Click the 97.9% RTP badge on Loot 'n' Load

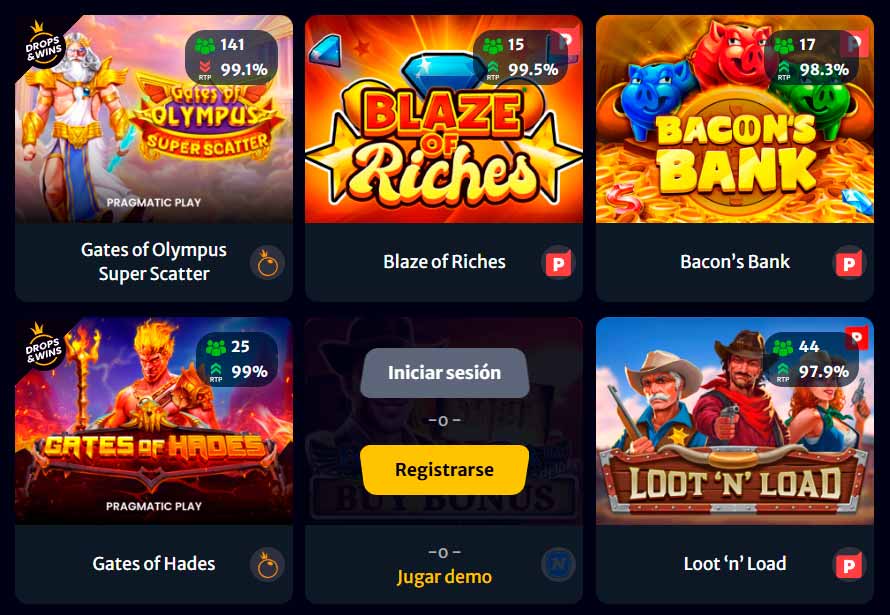pos(811,359)
